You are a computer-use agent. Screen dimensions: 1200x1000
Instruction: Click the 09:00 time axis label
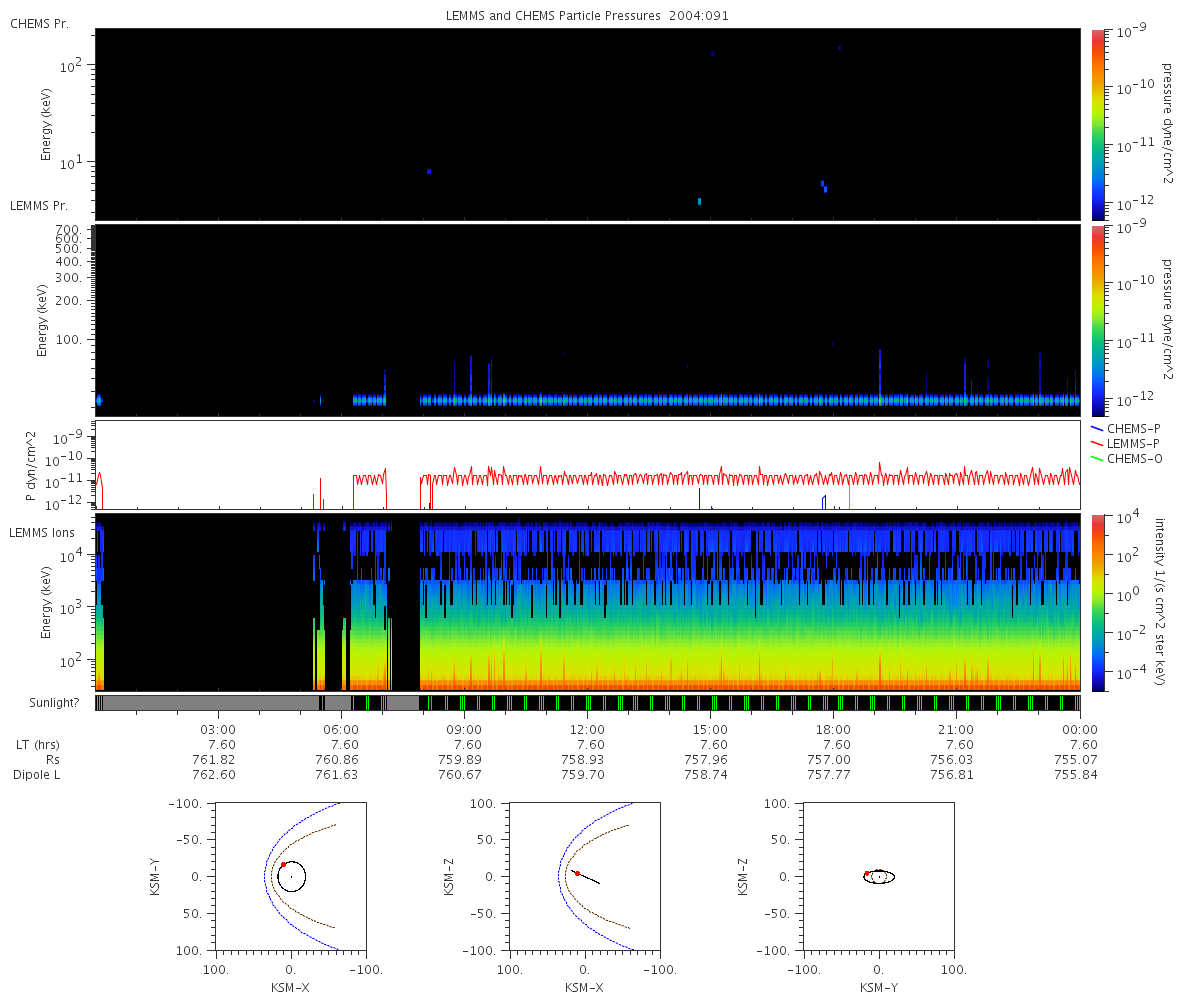point(464,730)
